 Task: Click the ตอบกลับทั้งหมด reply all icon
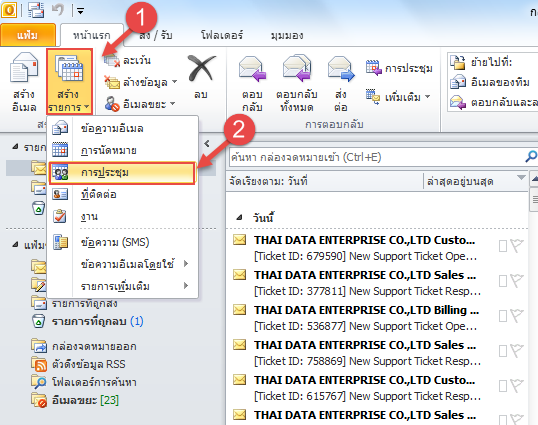point(297,68)
